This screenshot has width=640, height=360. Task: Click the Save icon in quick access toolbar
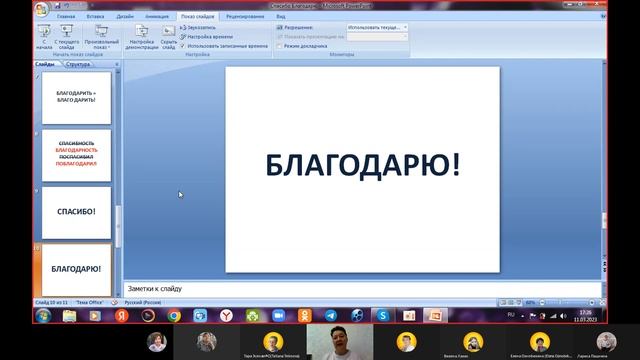(58, 6)
